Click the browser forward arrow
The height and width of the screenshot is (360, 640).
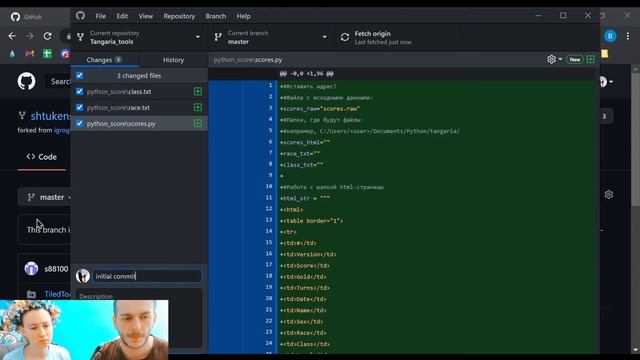(30, 36)
